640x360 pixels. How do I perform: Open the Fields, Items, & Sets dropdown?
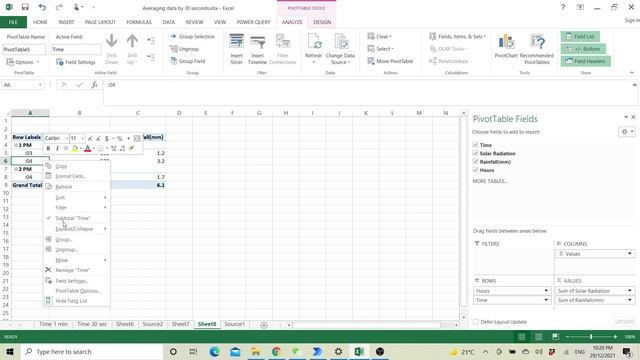pyautogui.click(x=458, y=37)
